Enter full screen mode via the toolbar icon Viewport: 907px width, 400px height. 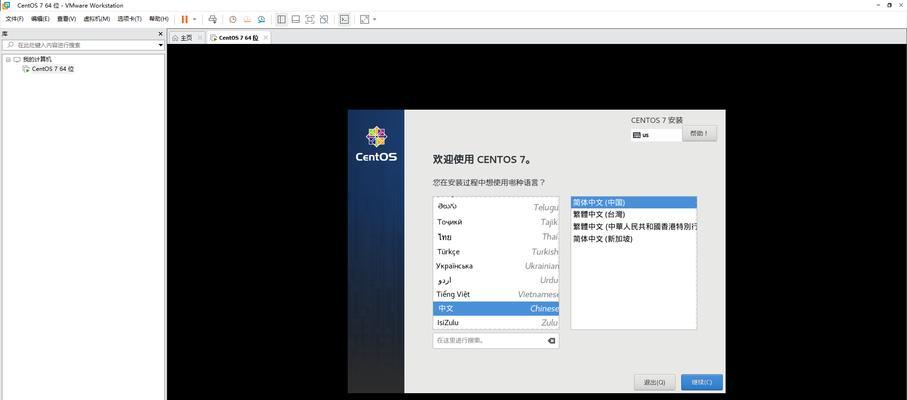point(309,19)
